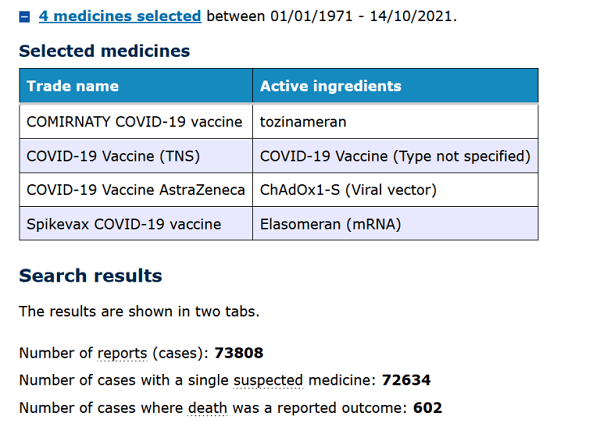The width and height of the screenshot is (600, 434).
Task: Select the COVID-19 Vaccine (TNS) row
Action: point(92,156)
